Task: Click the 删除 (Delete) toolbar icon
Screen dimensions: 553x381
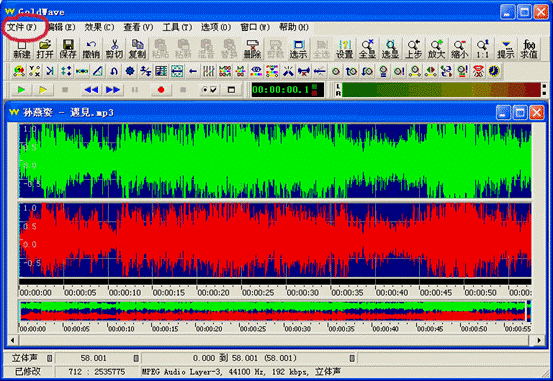Action: [x=253, y=49]
